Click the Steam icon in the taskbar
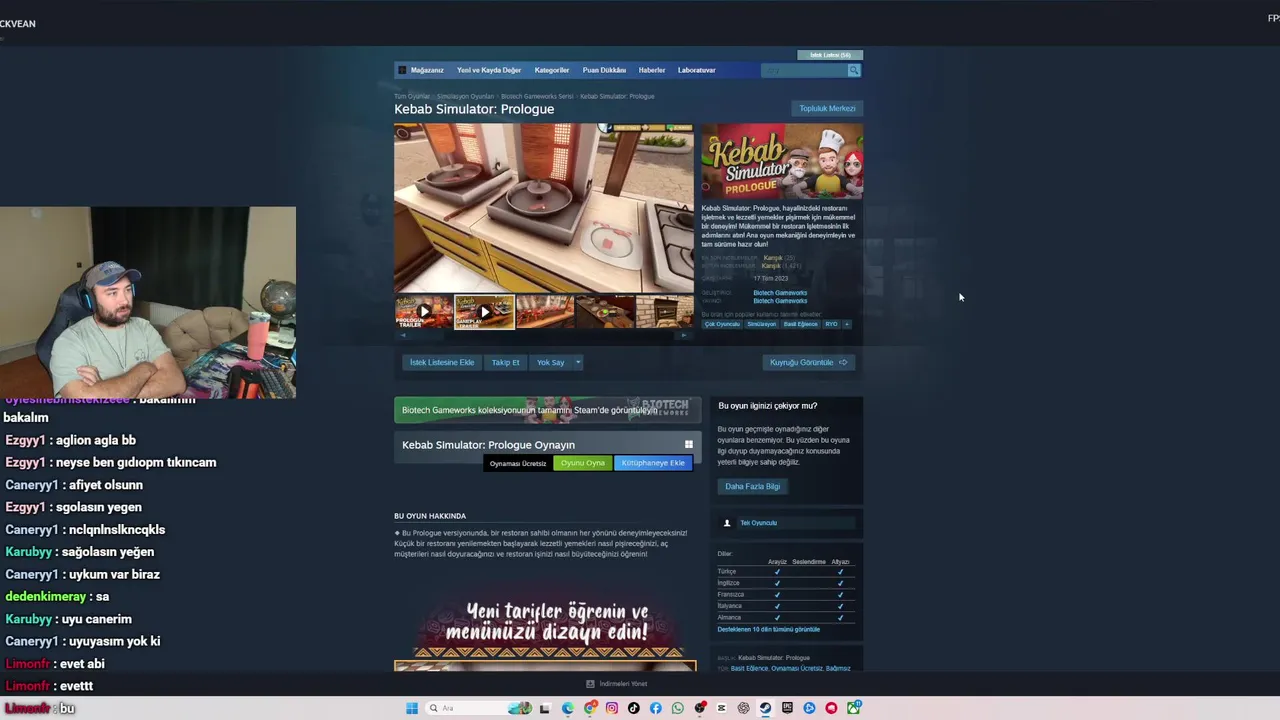This screenshot has width=1280, height=720. pyautogui.click(x=765, y=708)
